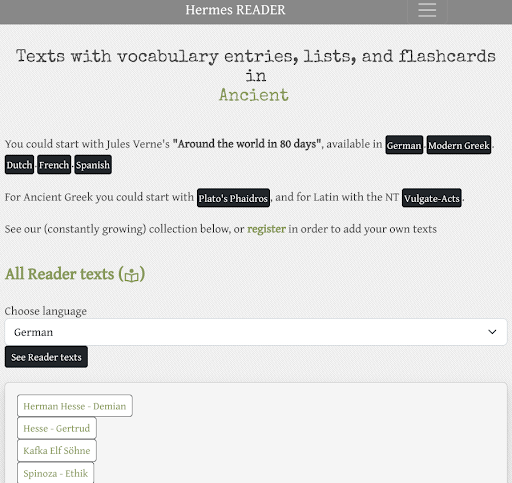The image size is (512, 483).
Task: Open the Spanish version
Action: (x=93, y=165)
